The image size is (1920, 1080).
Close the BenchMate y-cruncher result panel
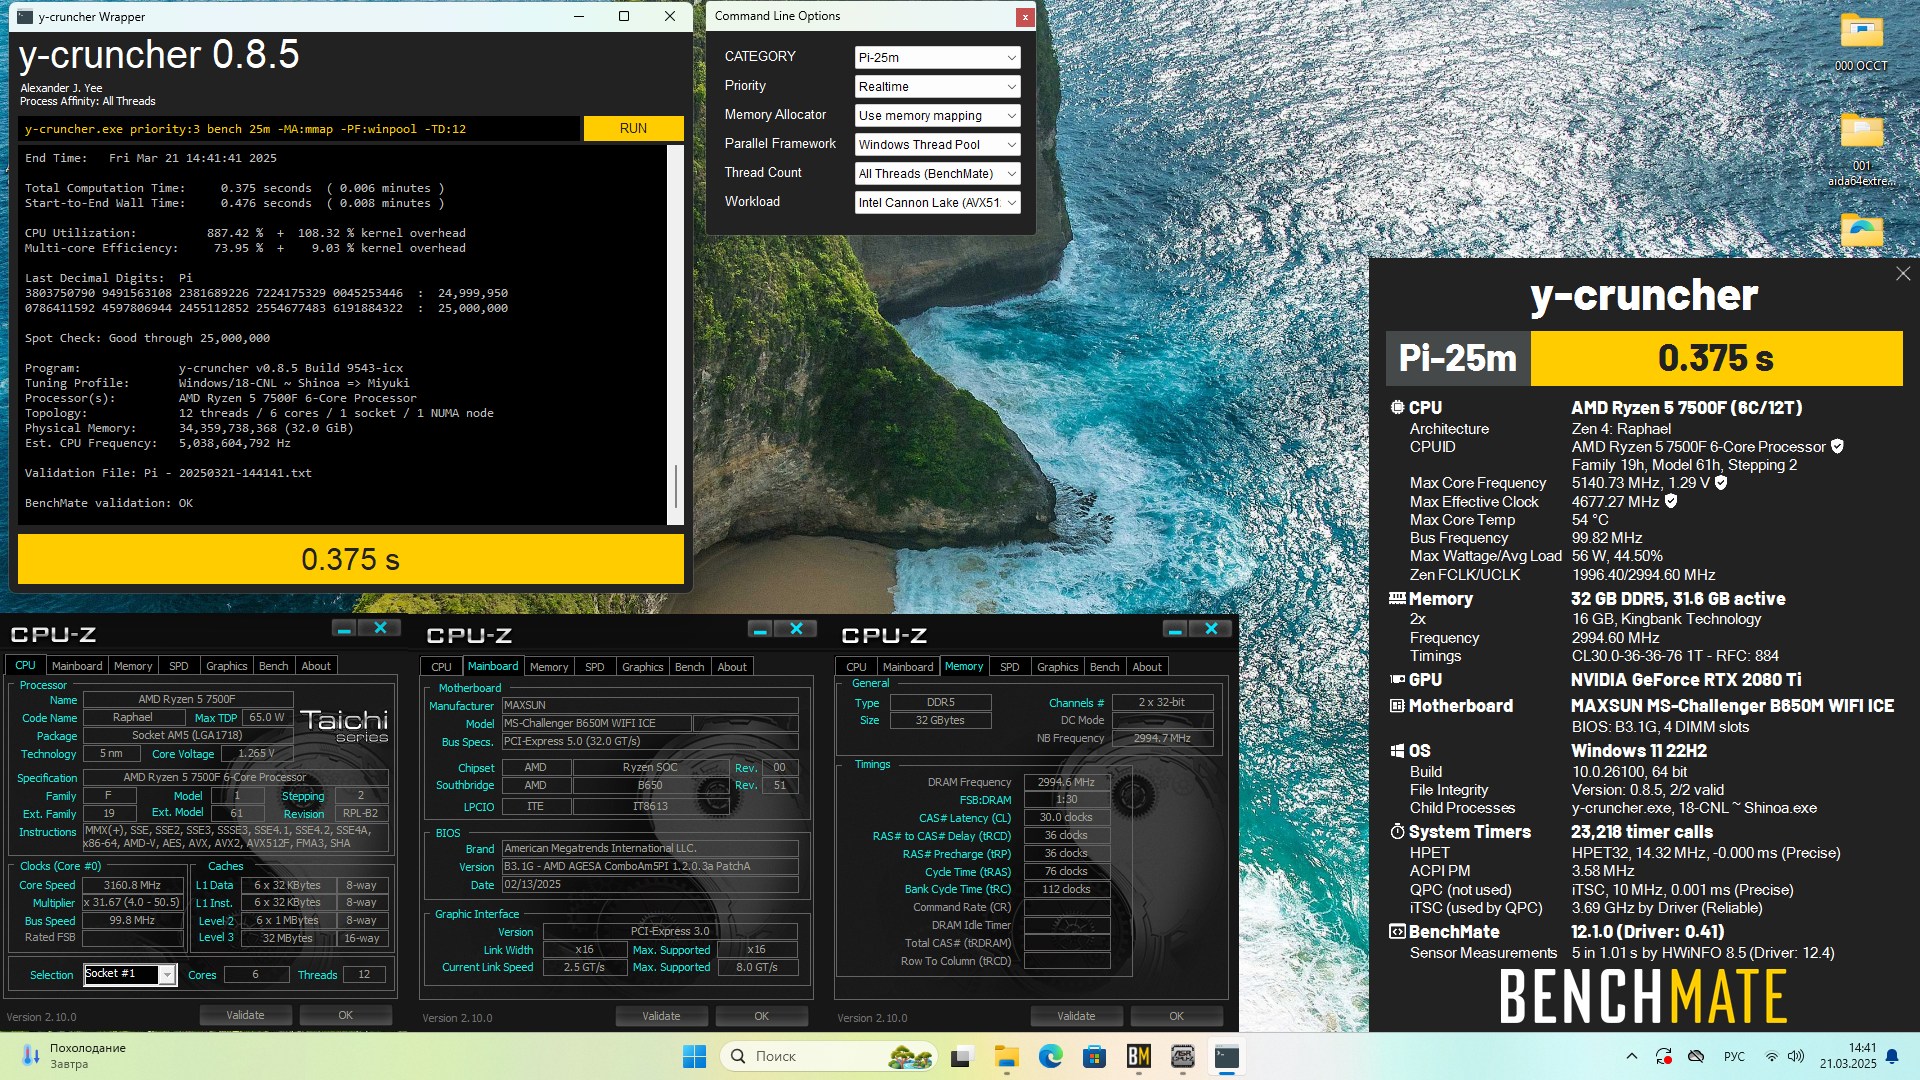[1902, 274]
